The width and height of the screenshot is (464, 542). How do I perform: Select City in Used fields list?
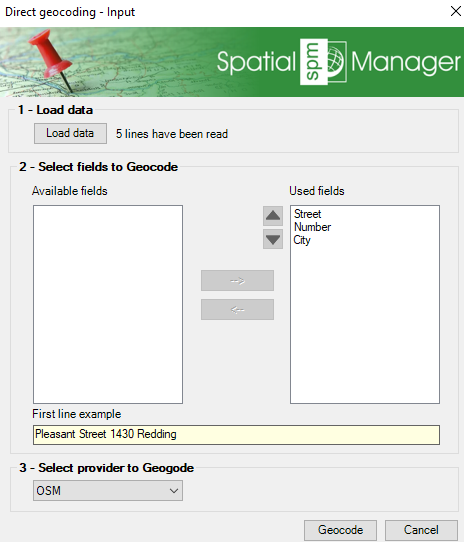(302, 240)
